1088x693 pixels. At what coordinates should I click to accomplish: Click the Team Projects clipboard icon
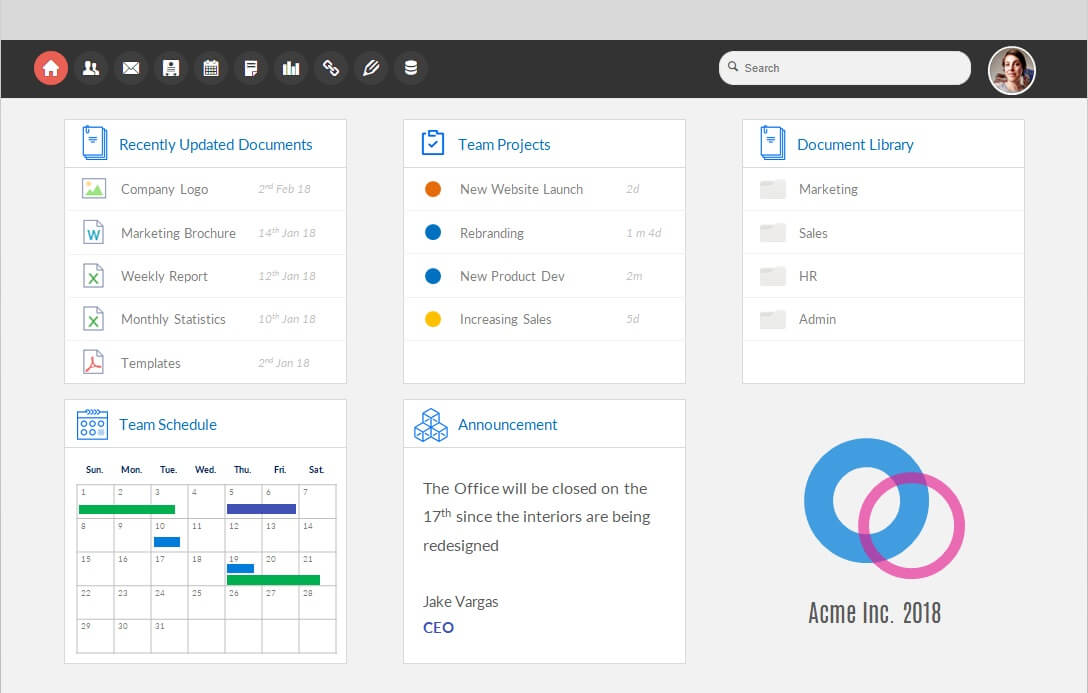pyautogui.click(x=433, y=143)
